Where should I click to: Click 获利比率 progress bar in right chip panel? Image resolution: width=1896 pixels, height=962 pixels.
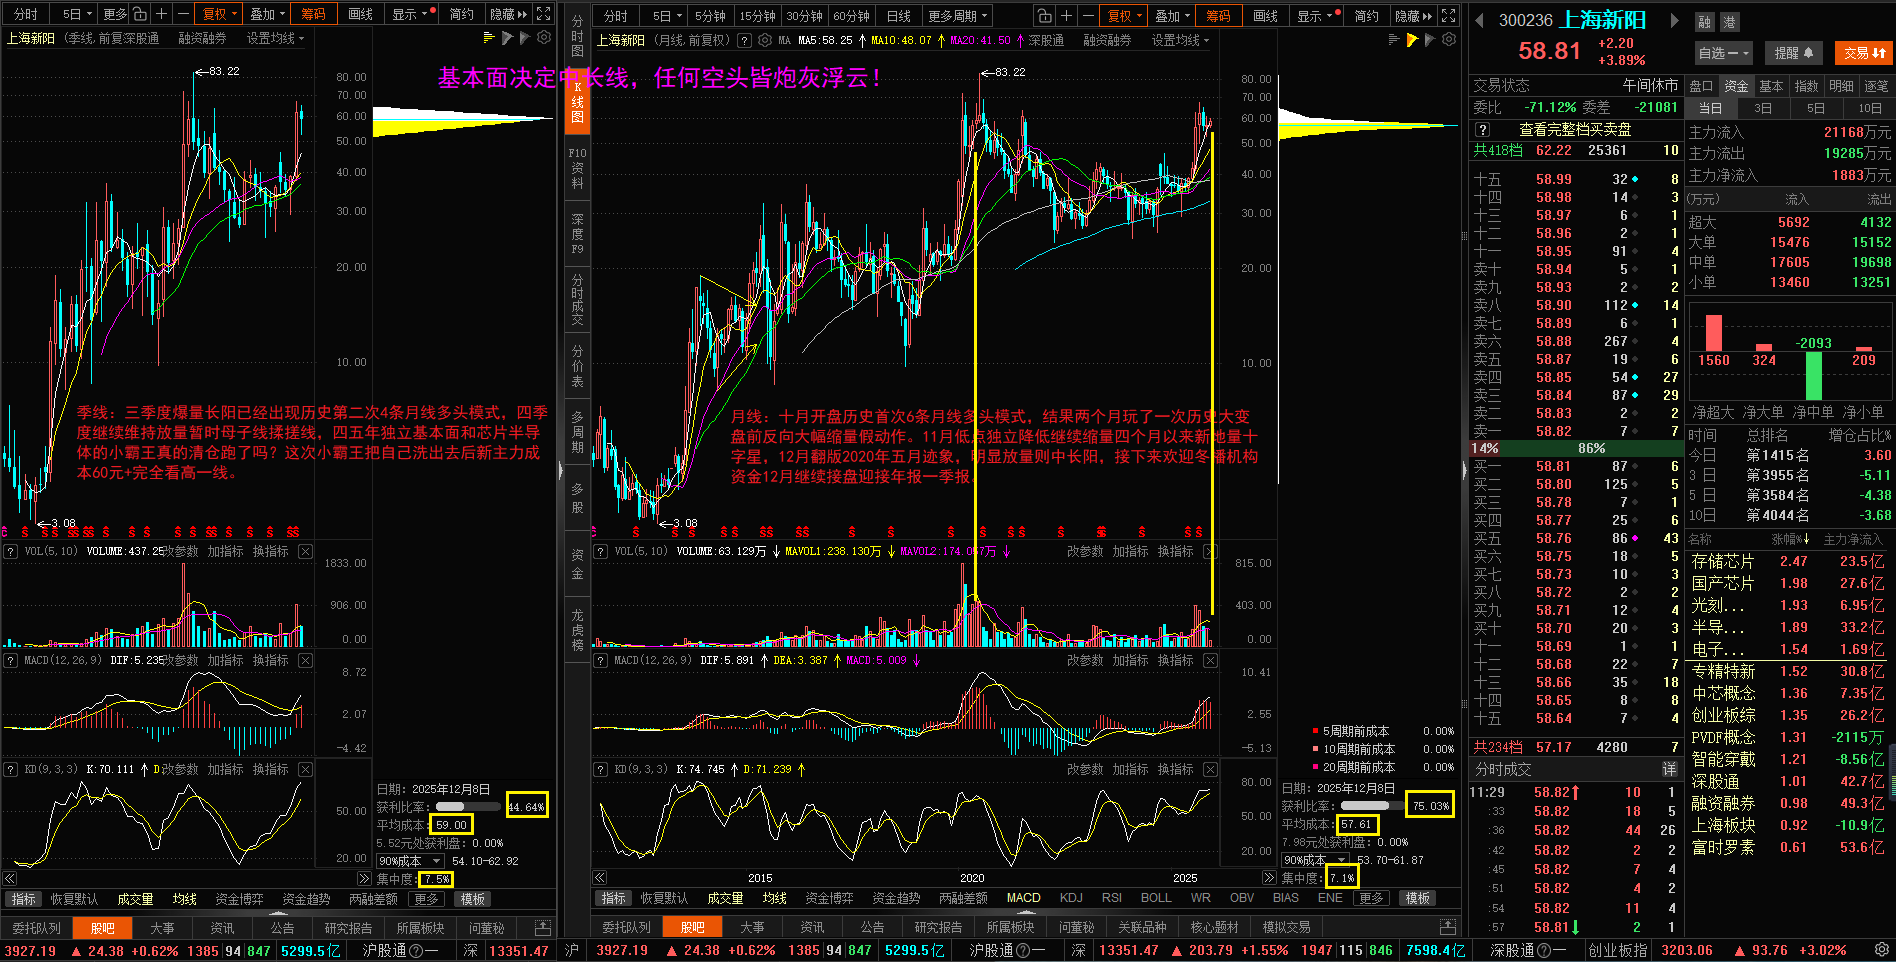click(1370, 805)
